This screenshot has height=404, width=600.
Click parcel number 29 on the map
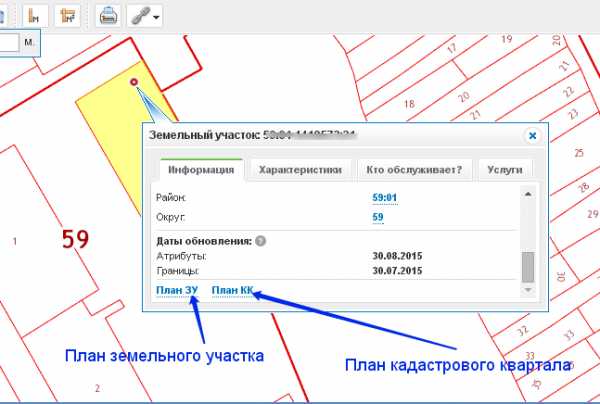tap(593, 214)
